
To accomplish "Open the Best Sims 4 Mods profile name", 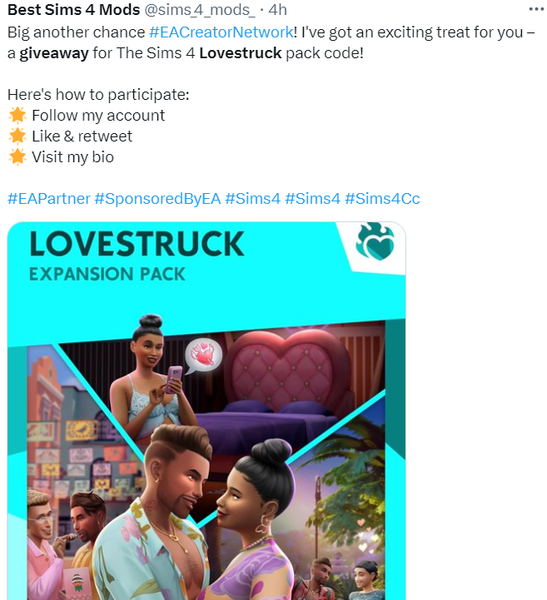I will [x=73, y=10].
